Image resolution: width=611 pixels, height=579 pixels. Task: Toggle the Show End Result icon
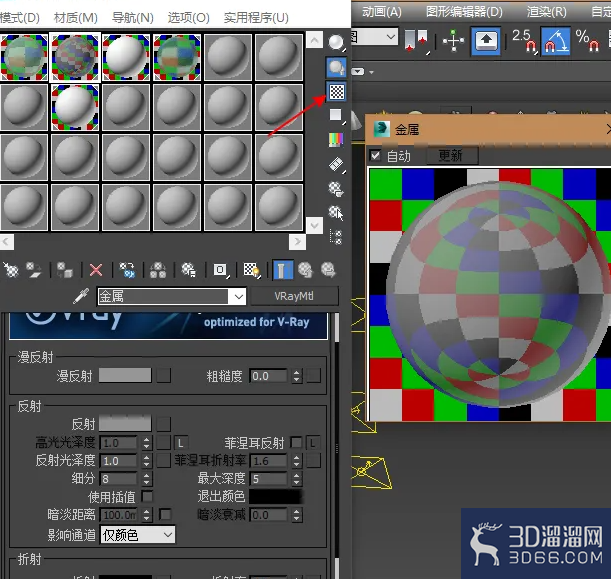[x=283, y=270]
